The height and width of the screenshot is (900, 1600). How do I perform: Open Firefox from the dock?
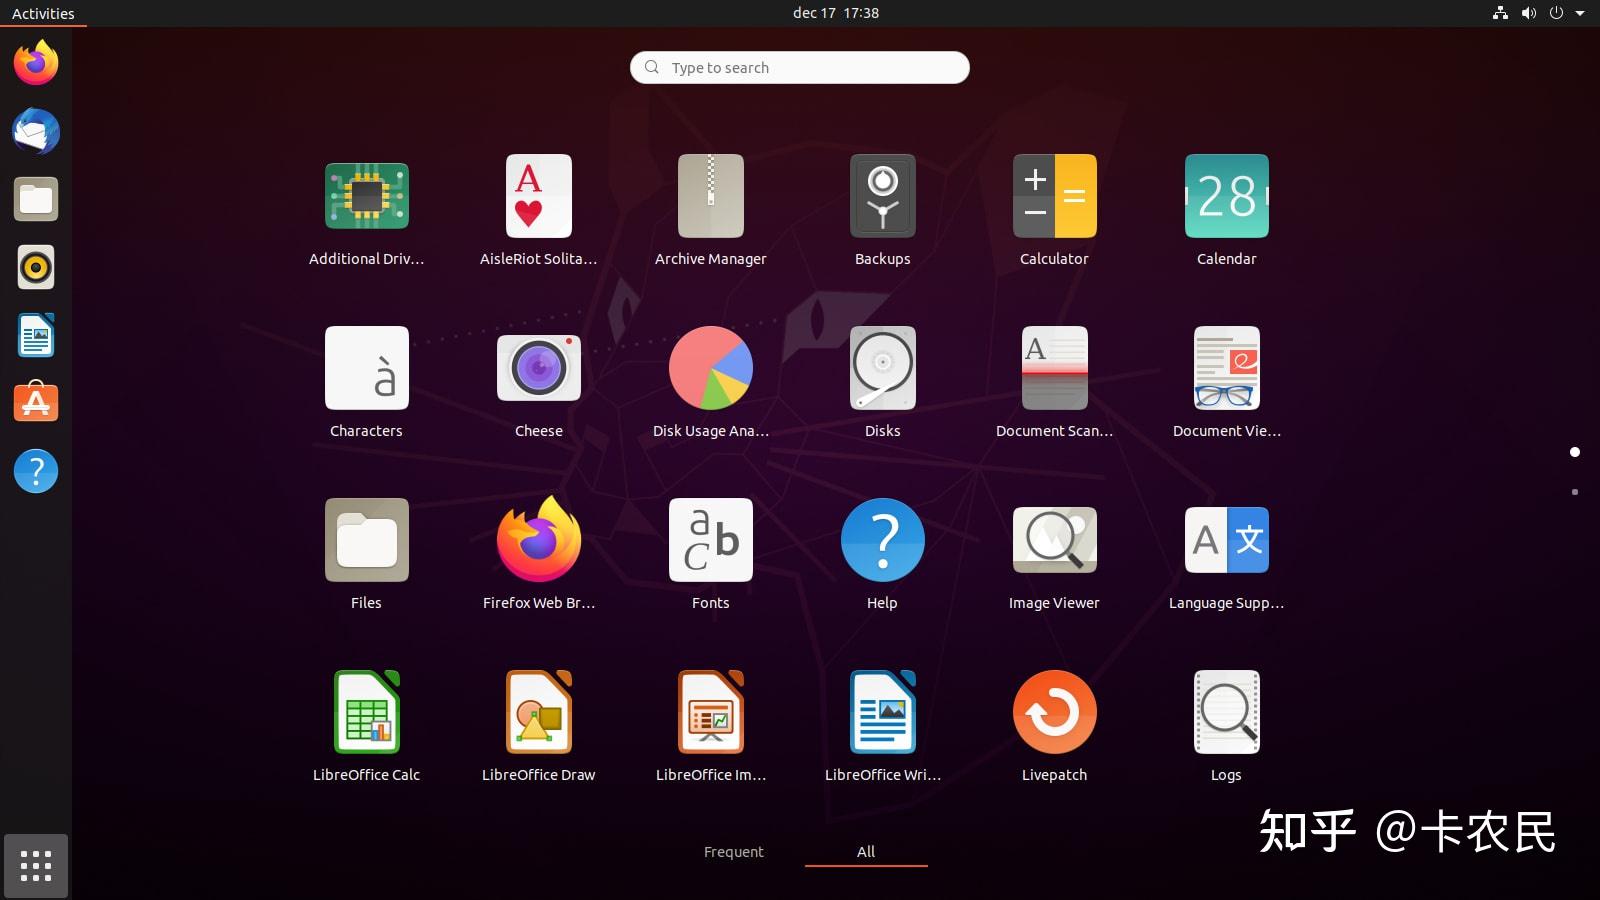pos(36,63)
